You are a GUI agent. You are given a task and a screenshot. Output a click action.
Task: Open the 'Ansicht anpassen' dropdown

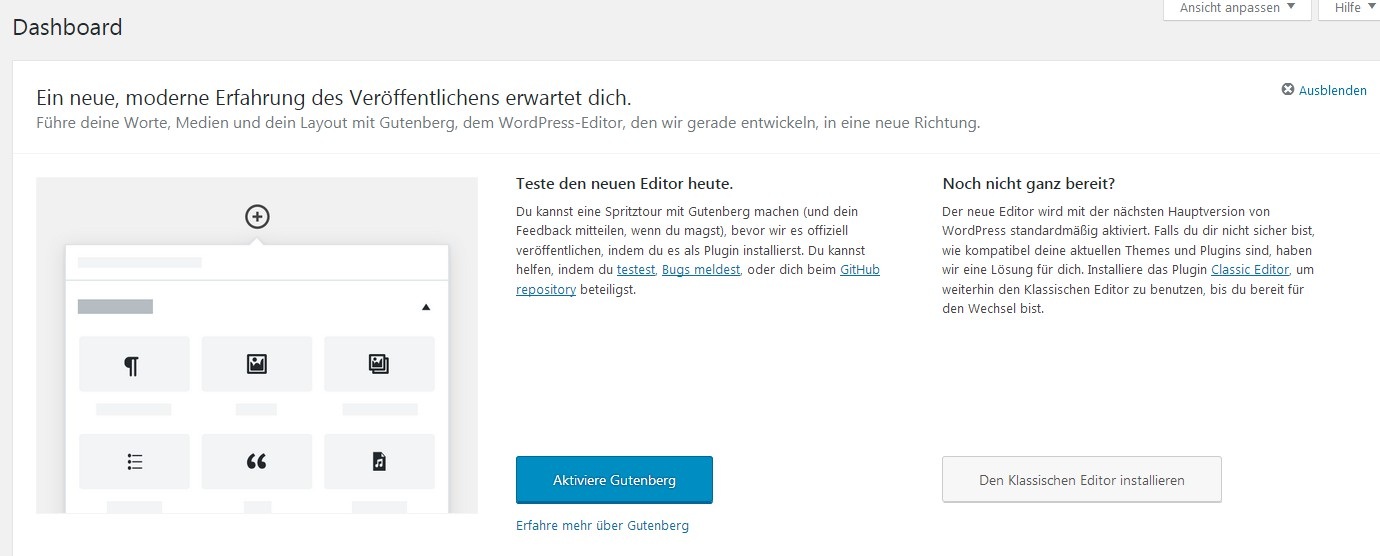[x=1236, y=8]
